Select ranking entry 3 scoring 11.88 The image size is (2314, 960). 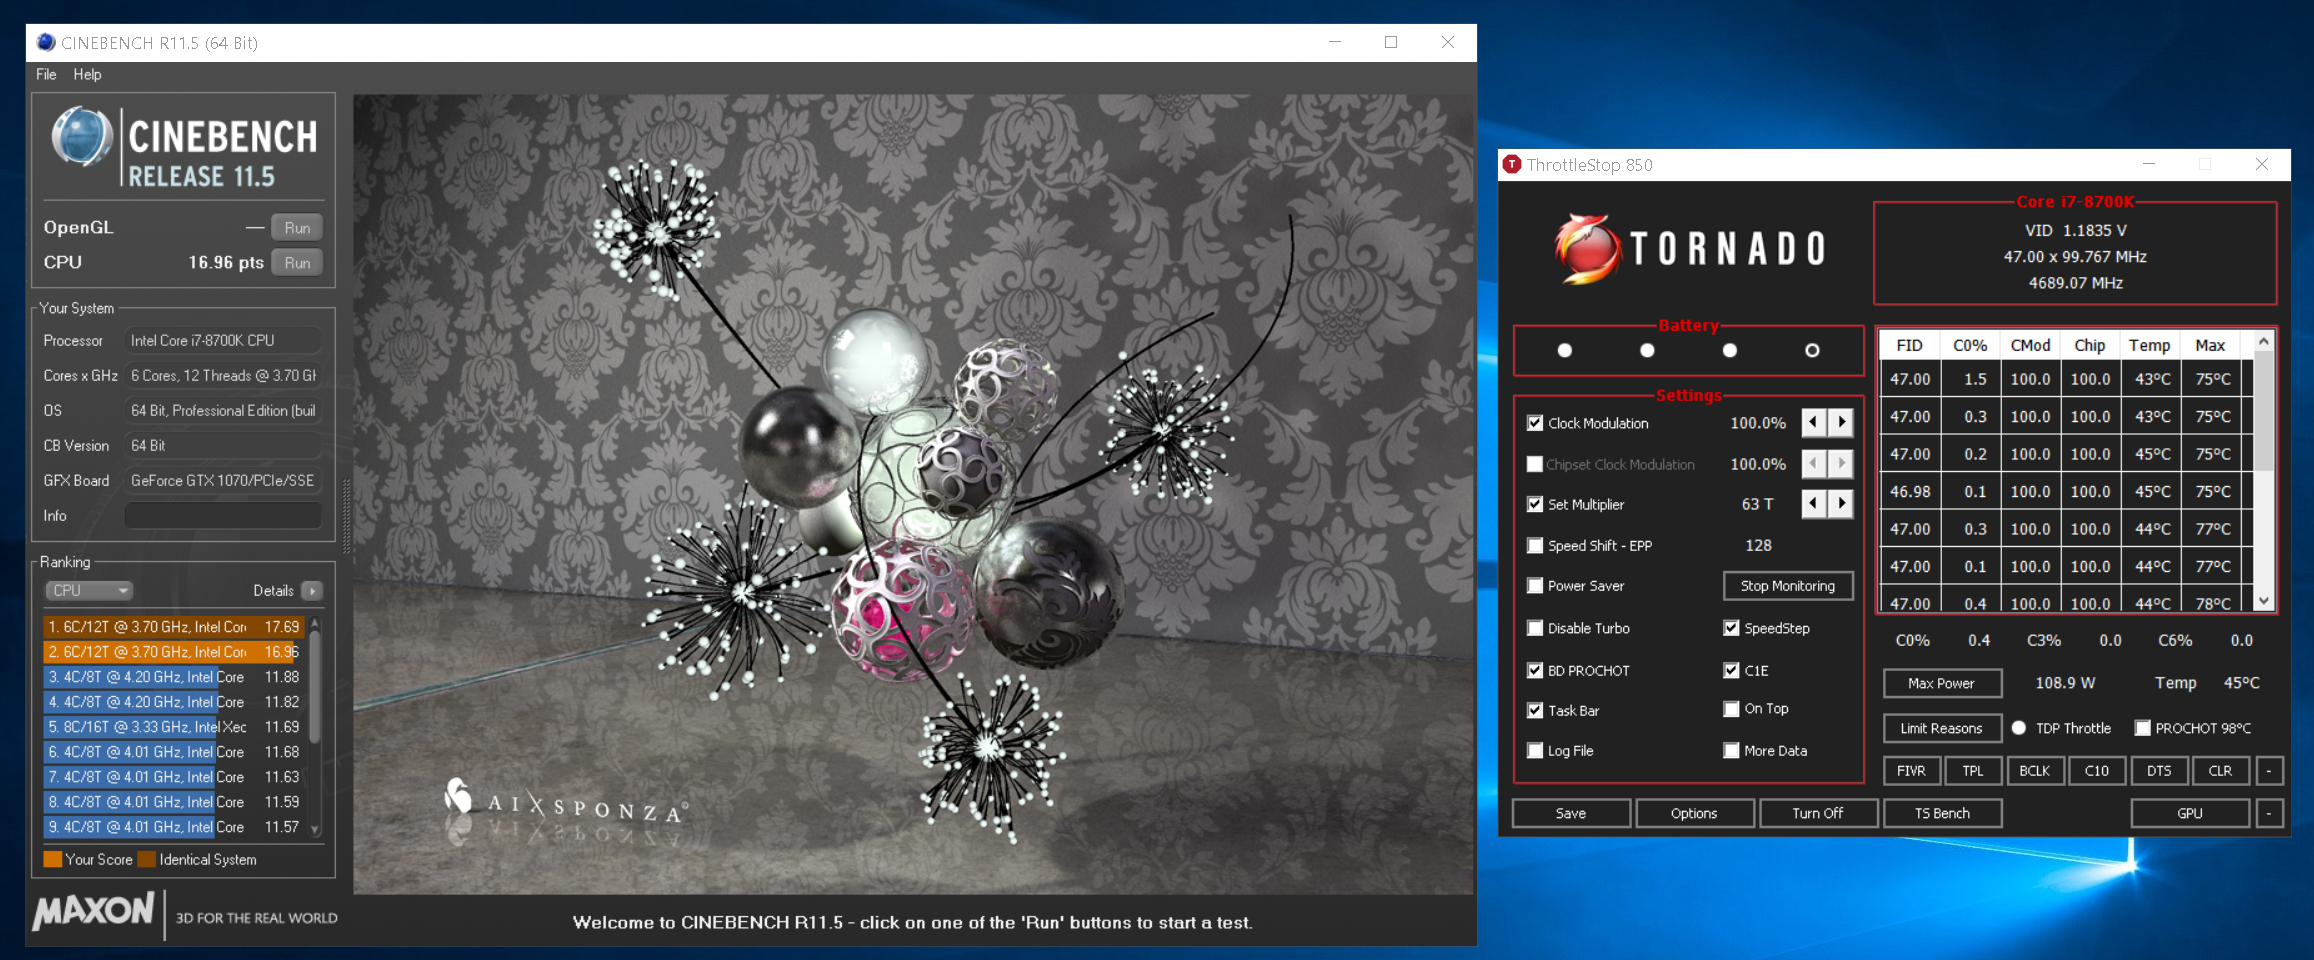pos(173,677)
